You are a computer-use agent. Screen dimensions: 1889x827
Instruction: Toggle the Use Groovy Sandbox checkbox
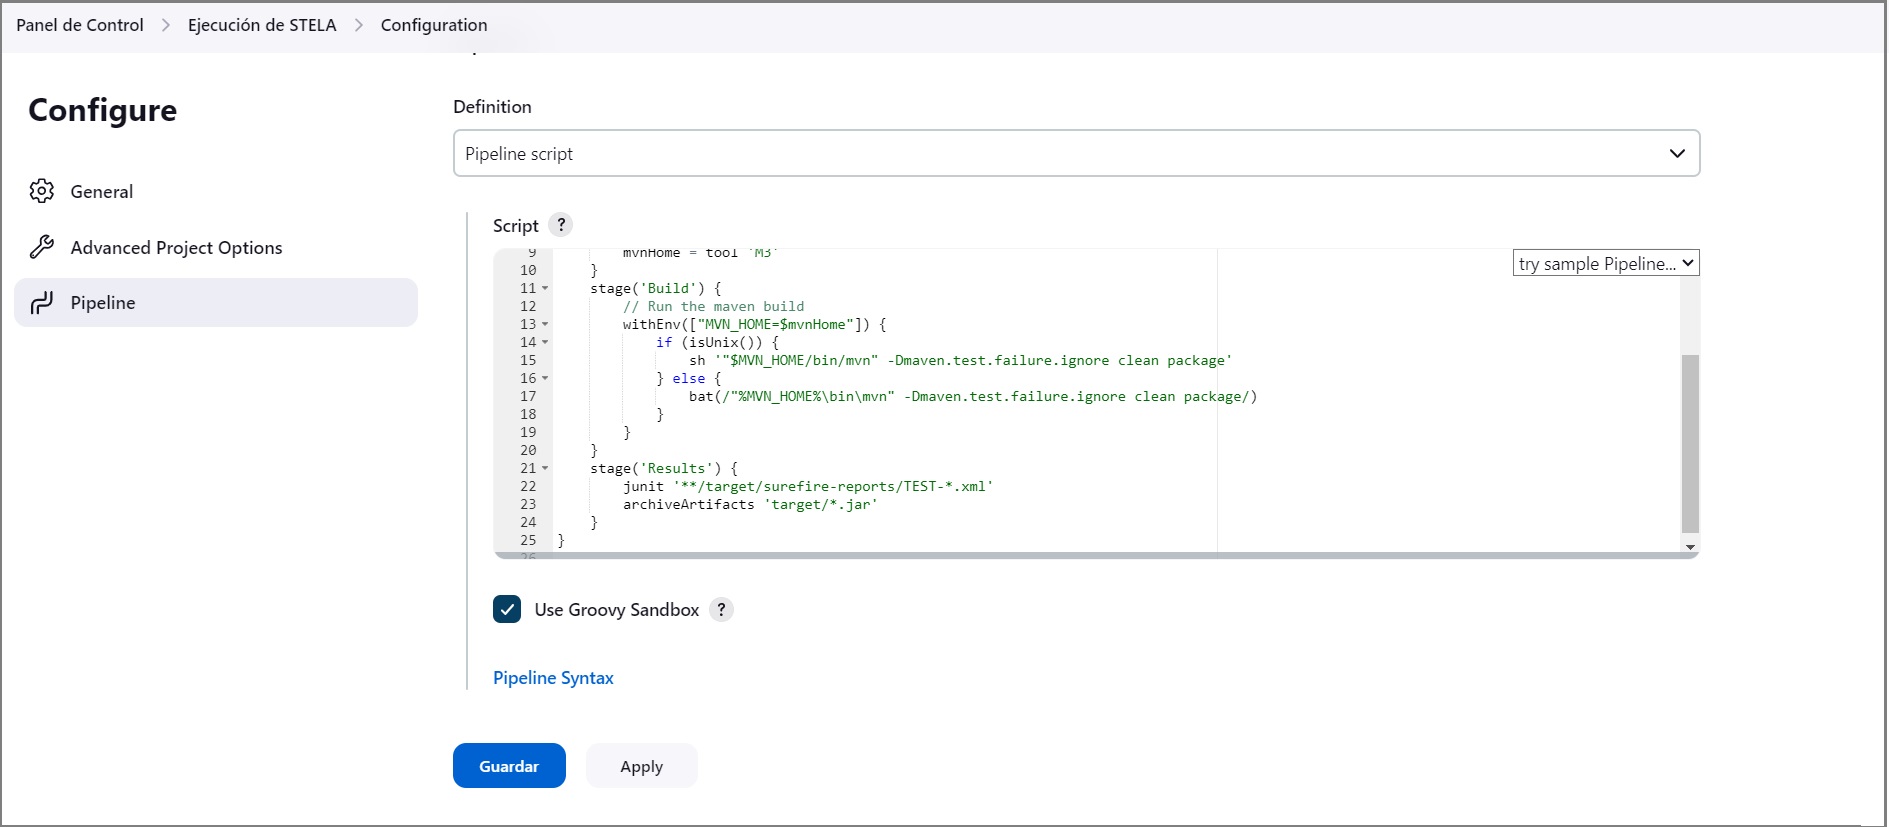click(507, 609)
